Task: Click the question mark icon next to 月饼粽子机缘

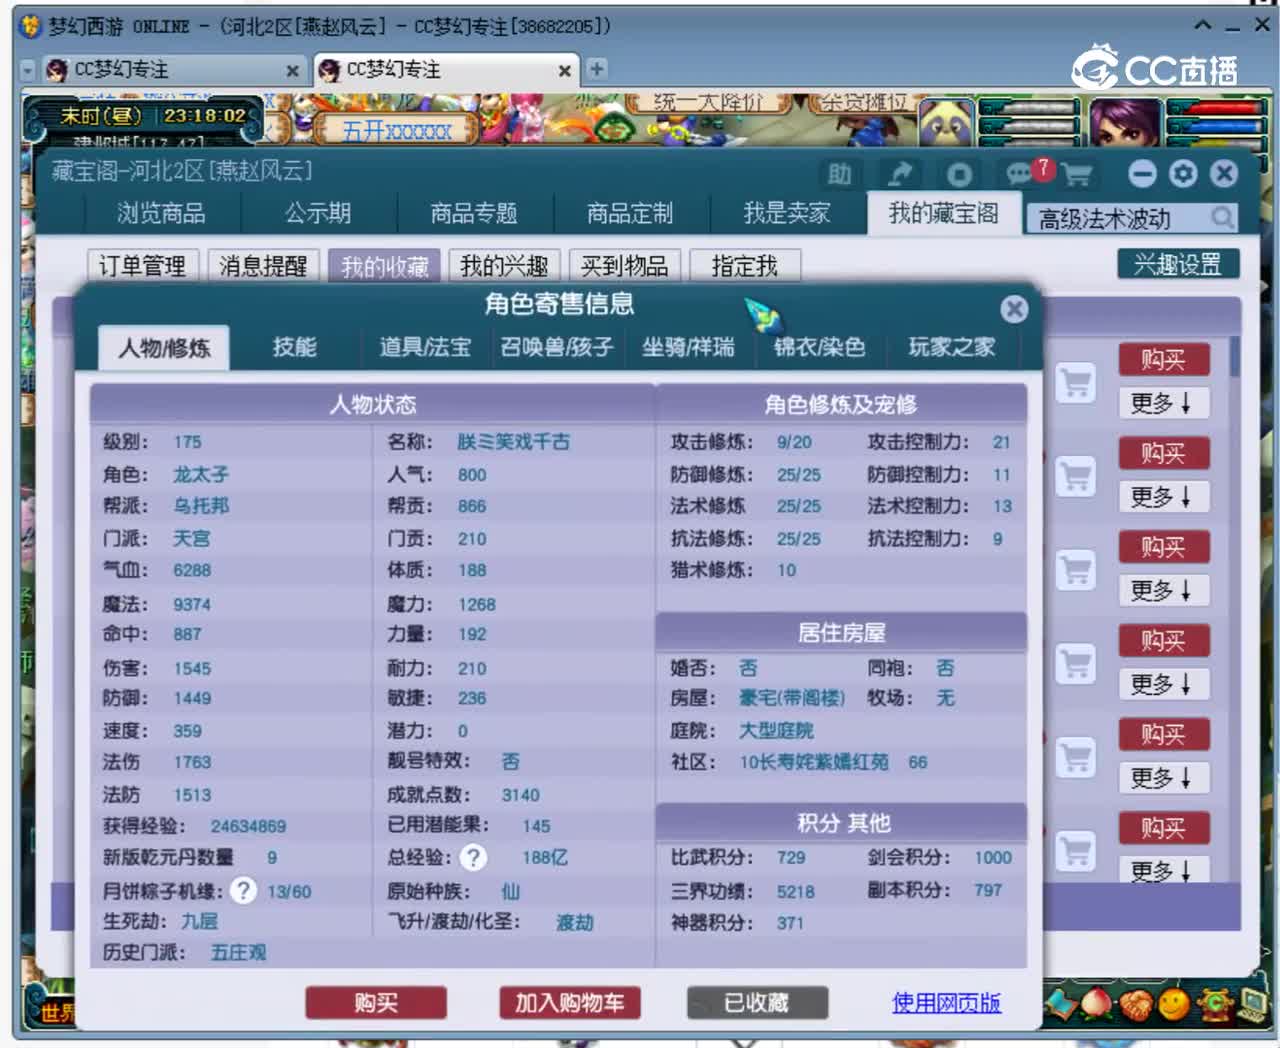Action: pyautogui.click(x=243, y=890)
